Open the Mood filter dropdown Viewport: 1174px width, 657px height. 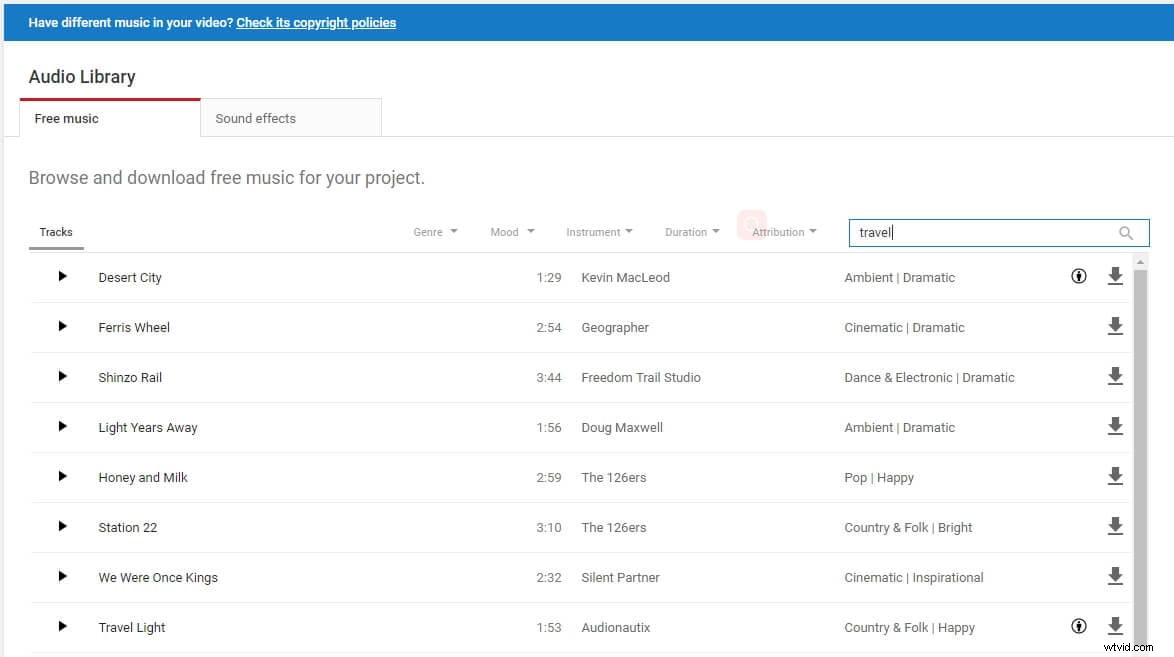(x=512, y=232)
